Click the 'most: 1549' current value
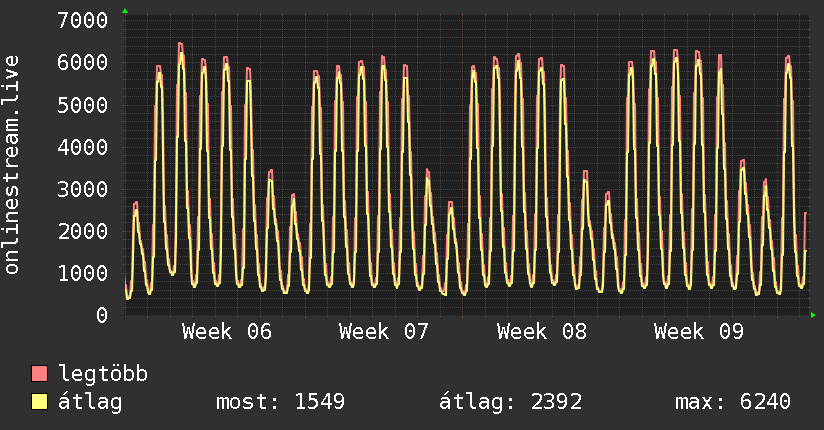The image size is (824, 430). click(281, 402)
